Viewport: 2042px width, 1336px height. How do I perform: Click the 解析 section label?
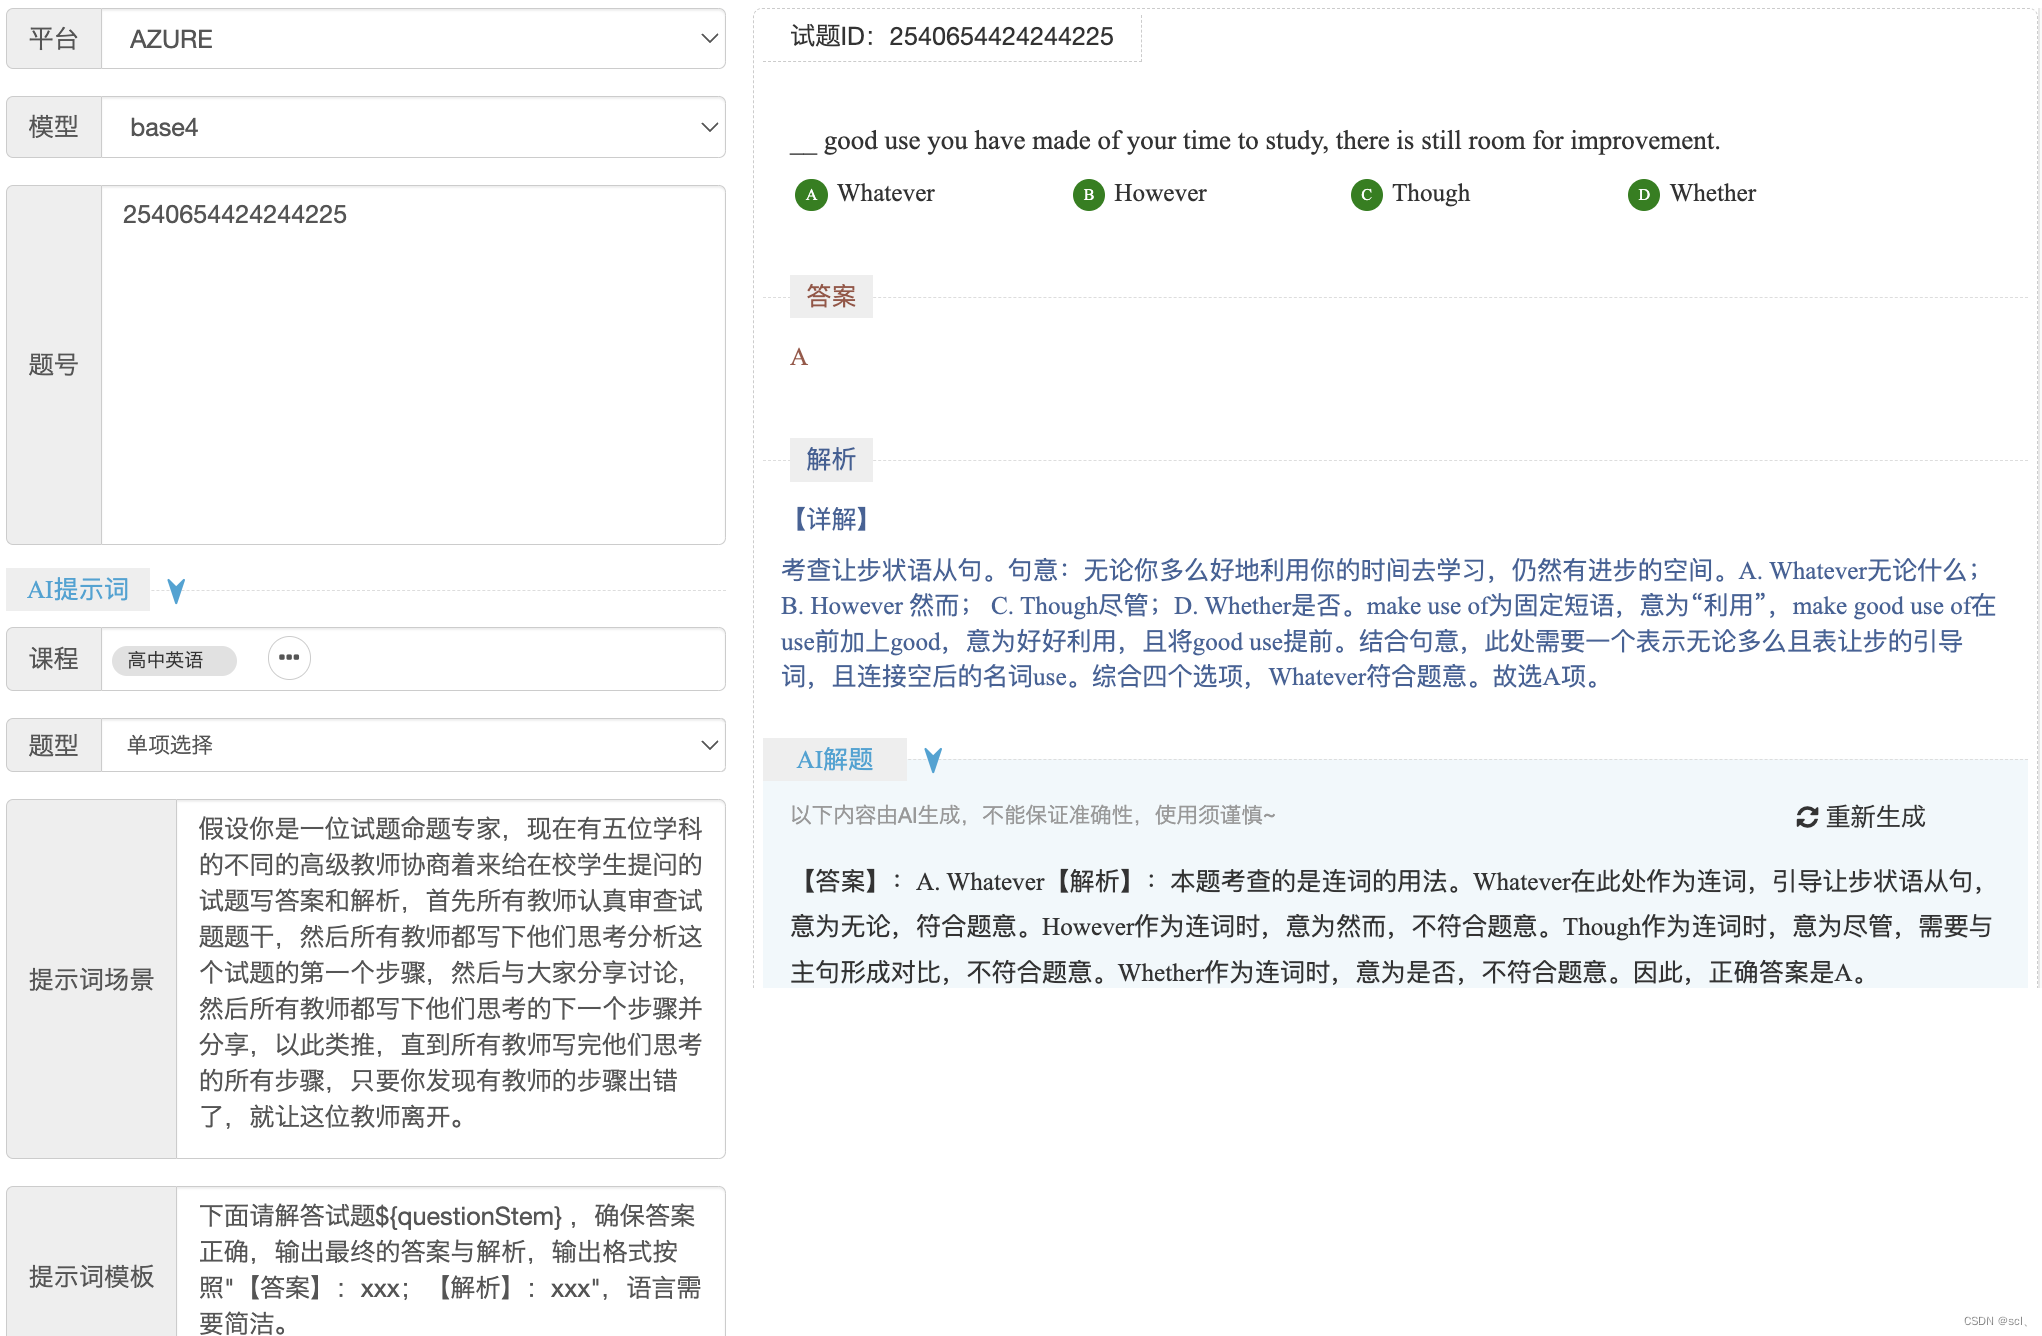coord(830,459)
